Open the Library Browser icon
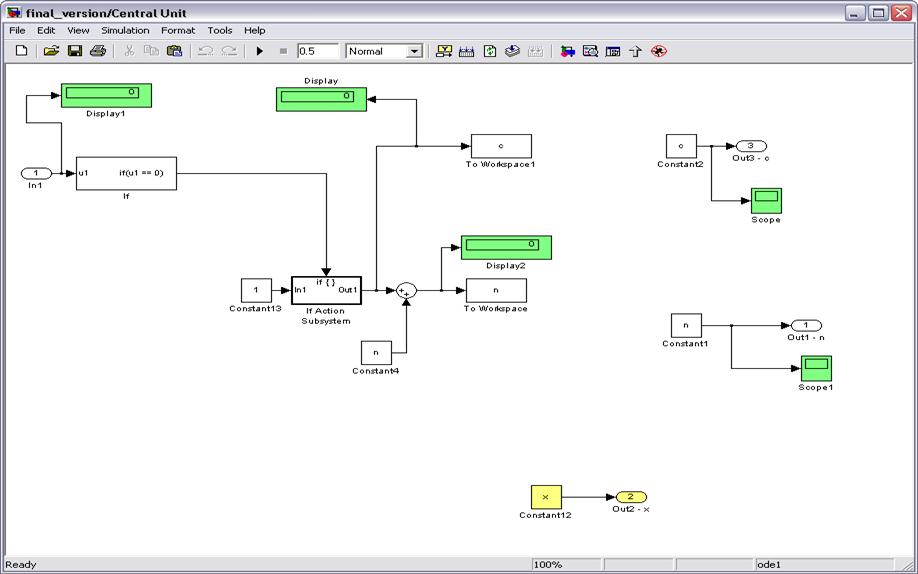The width and height of the screenshot is (918, 574). 567,52
